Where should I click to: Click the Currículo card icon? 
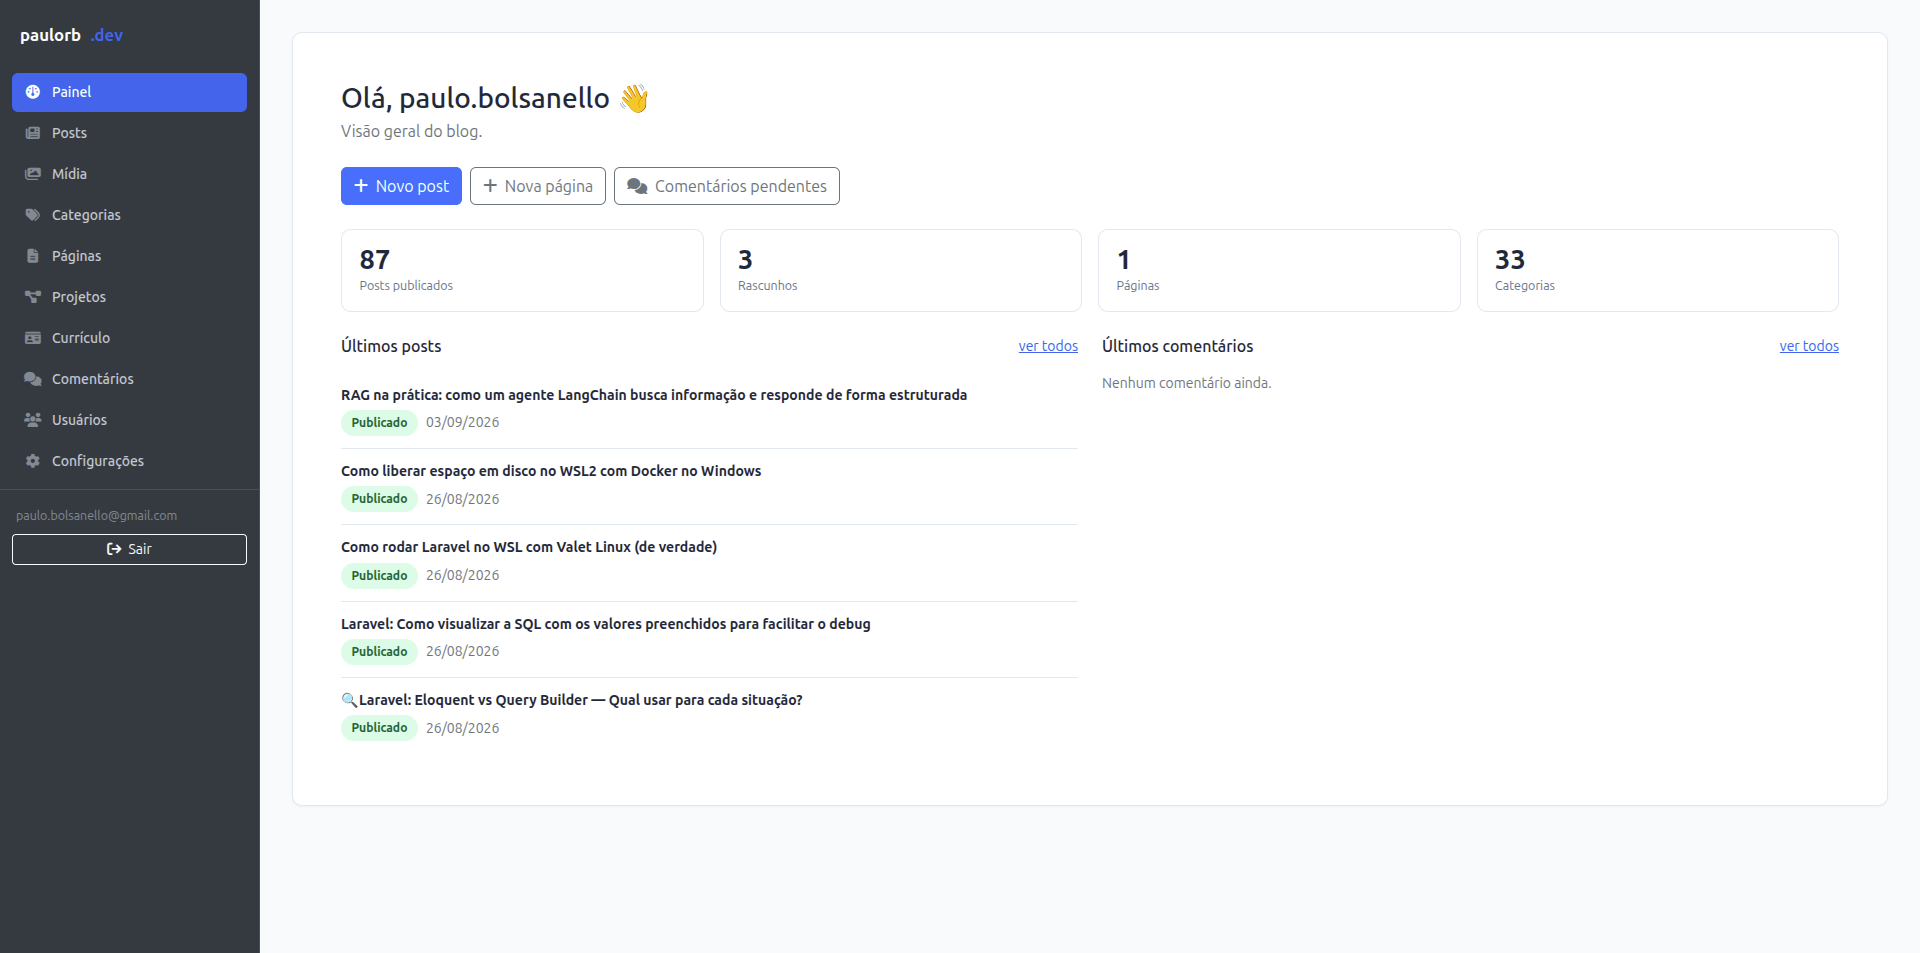33,338
